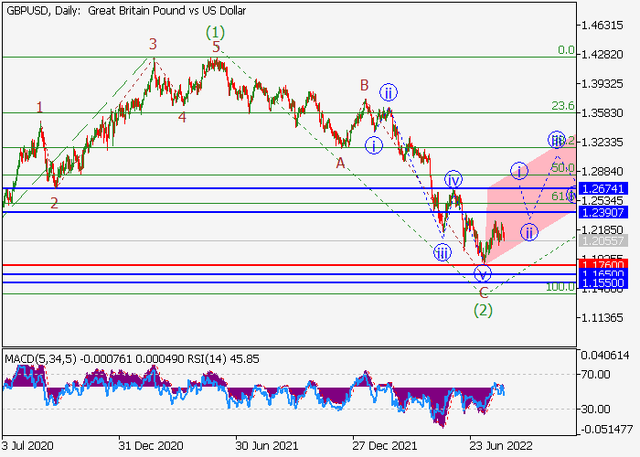This screenshot has height=457, width=640.
Task: Select the circled wave v marker
Action: [482, 273]
